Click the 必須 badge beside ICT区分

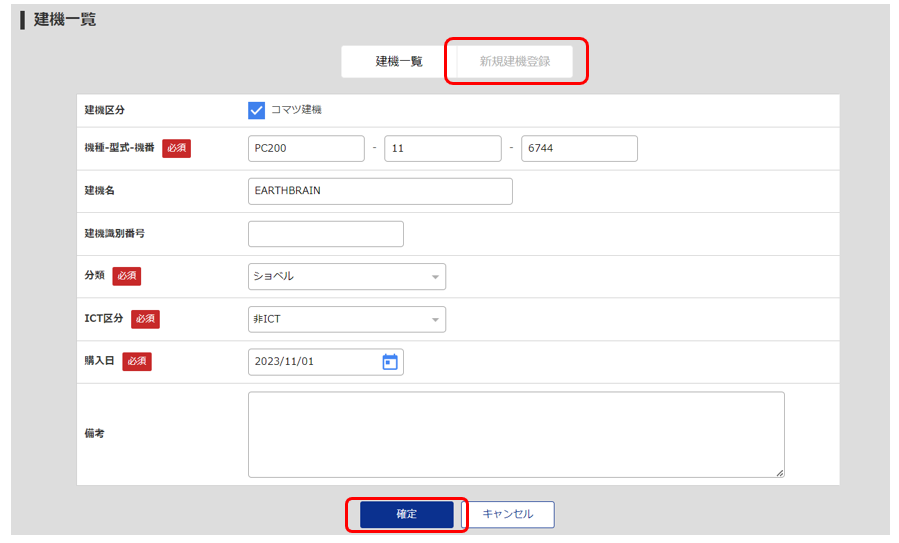click(x=146, y=319)
